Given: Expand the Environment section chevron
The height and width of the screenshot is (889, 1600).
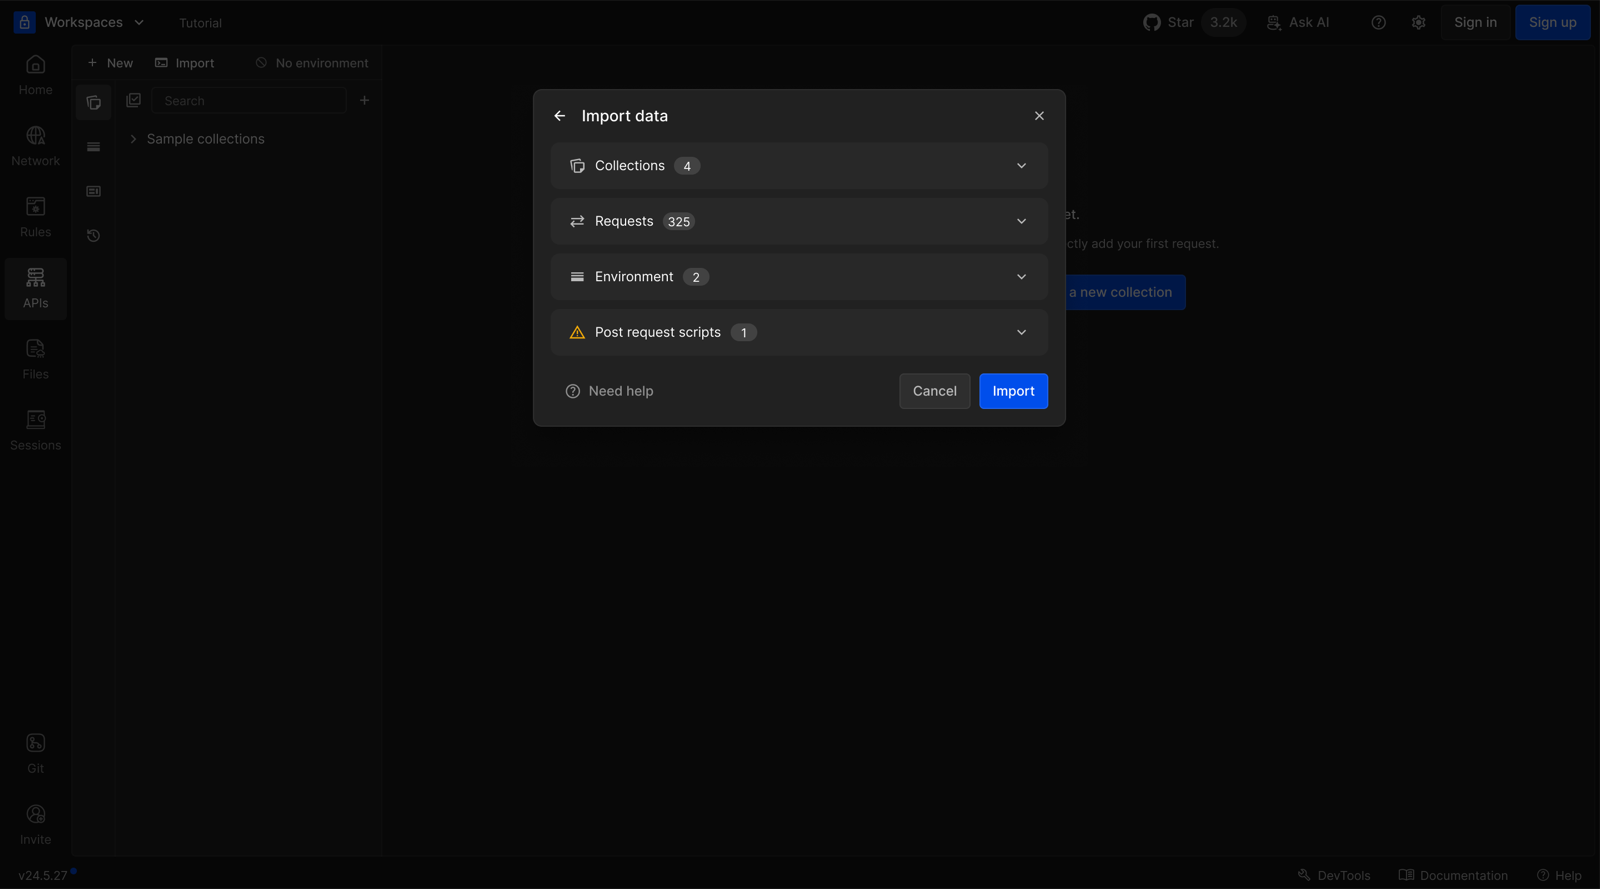Looking at the screenshot, I should [1021, 277].
